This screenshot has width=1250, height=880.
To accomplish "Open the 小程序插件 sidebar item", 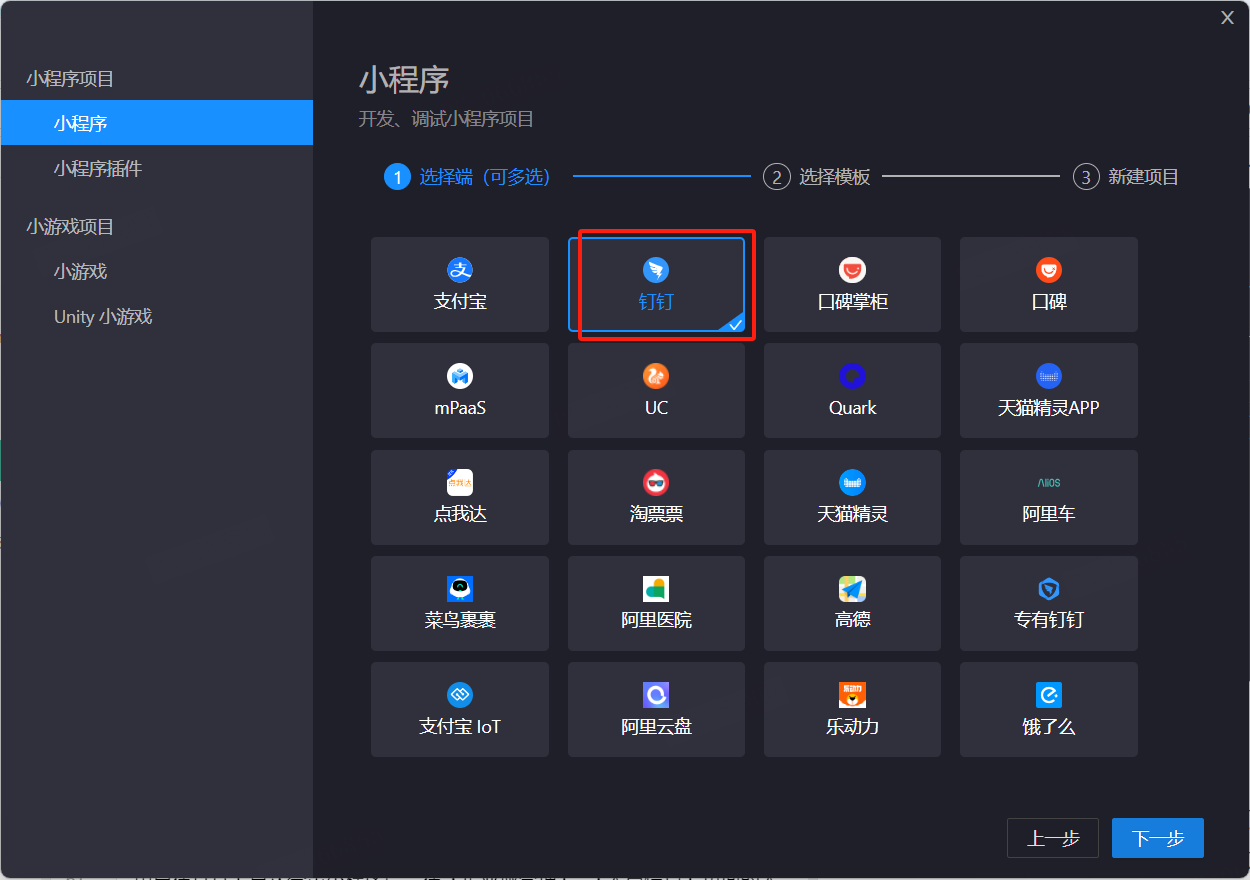I will [x=98, y=169].
